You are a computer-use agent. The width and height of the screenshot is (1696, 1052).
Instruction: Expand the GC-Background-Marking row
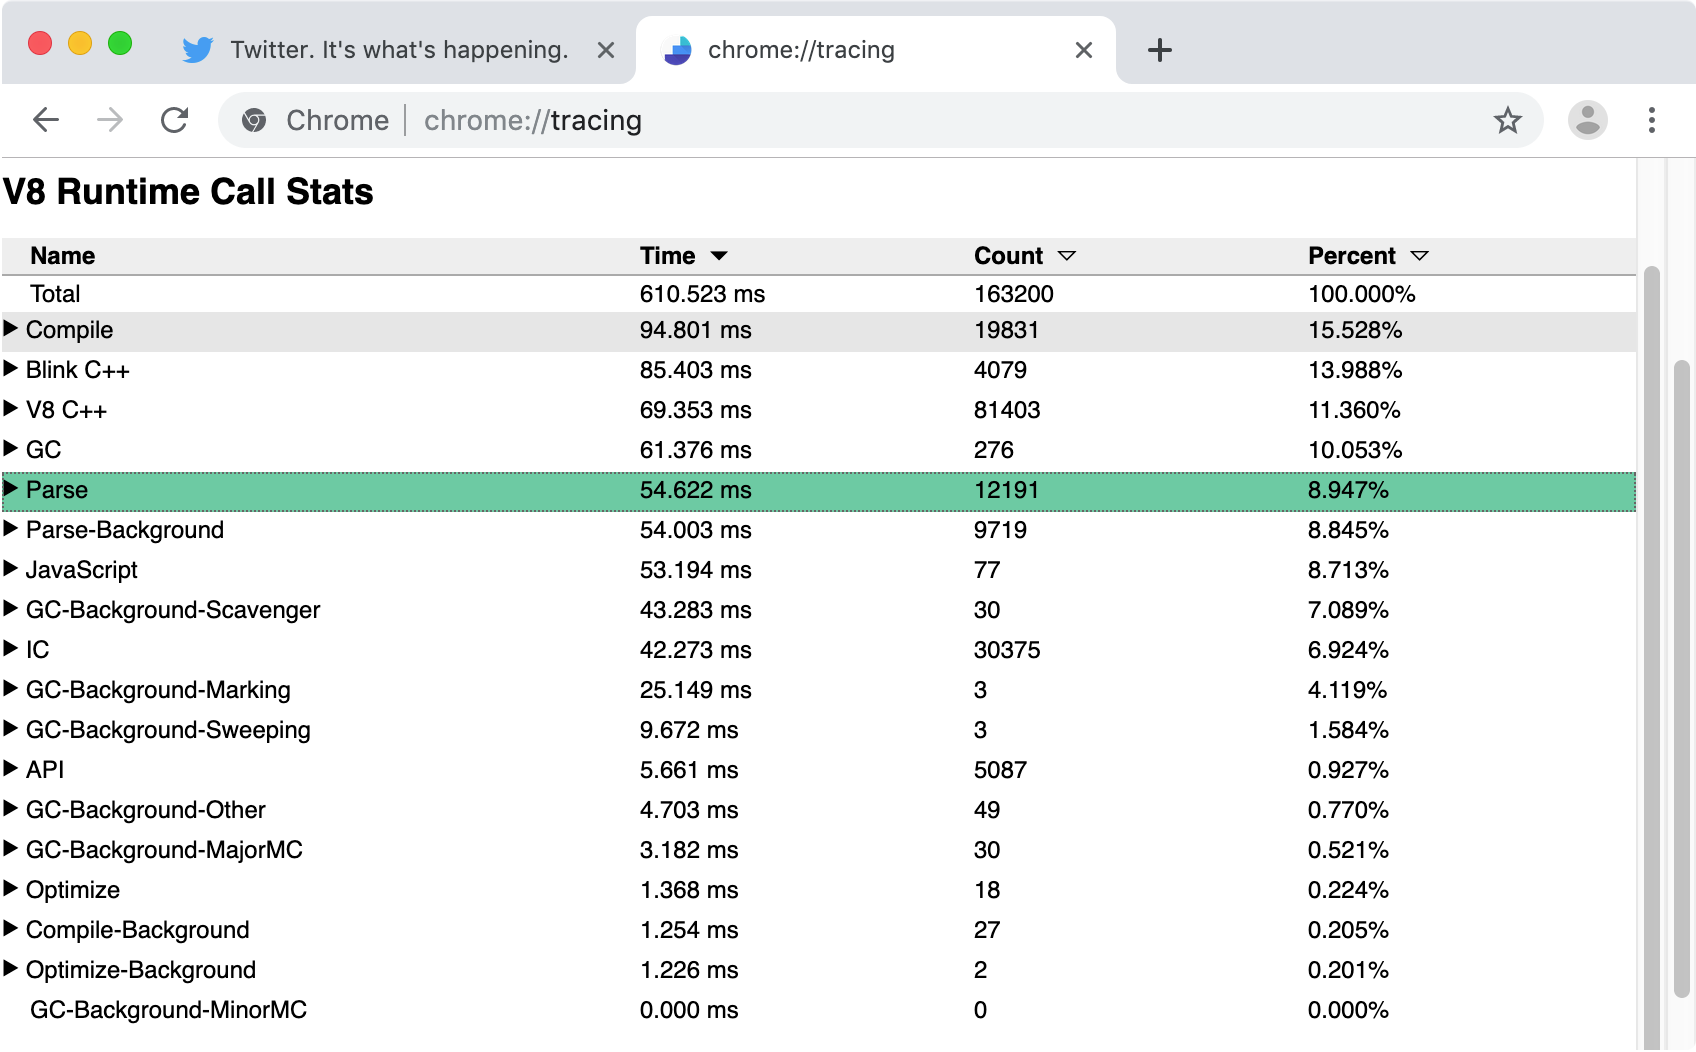pyautogui.click(x=11, y=688)
